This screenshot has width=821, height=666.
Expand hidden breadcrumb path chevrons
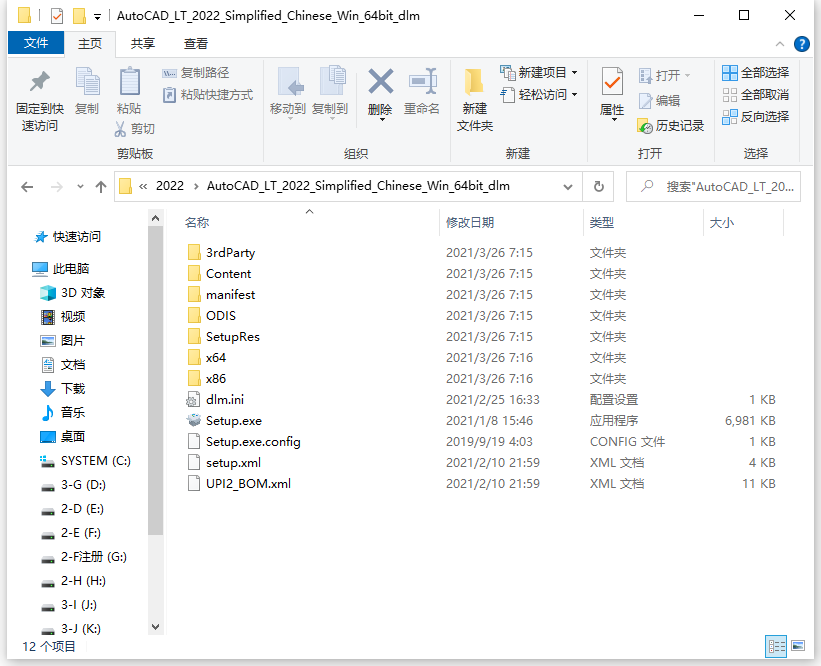coord(143,186)
